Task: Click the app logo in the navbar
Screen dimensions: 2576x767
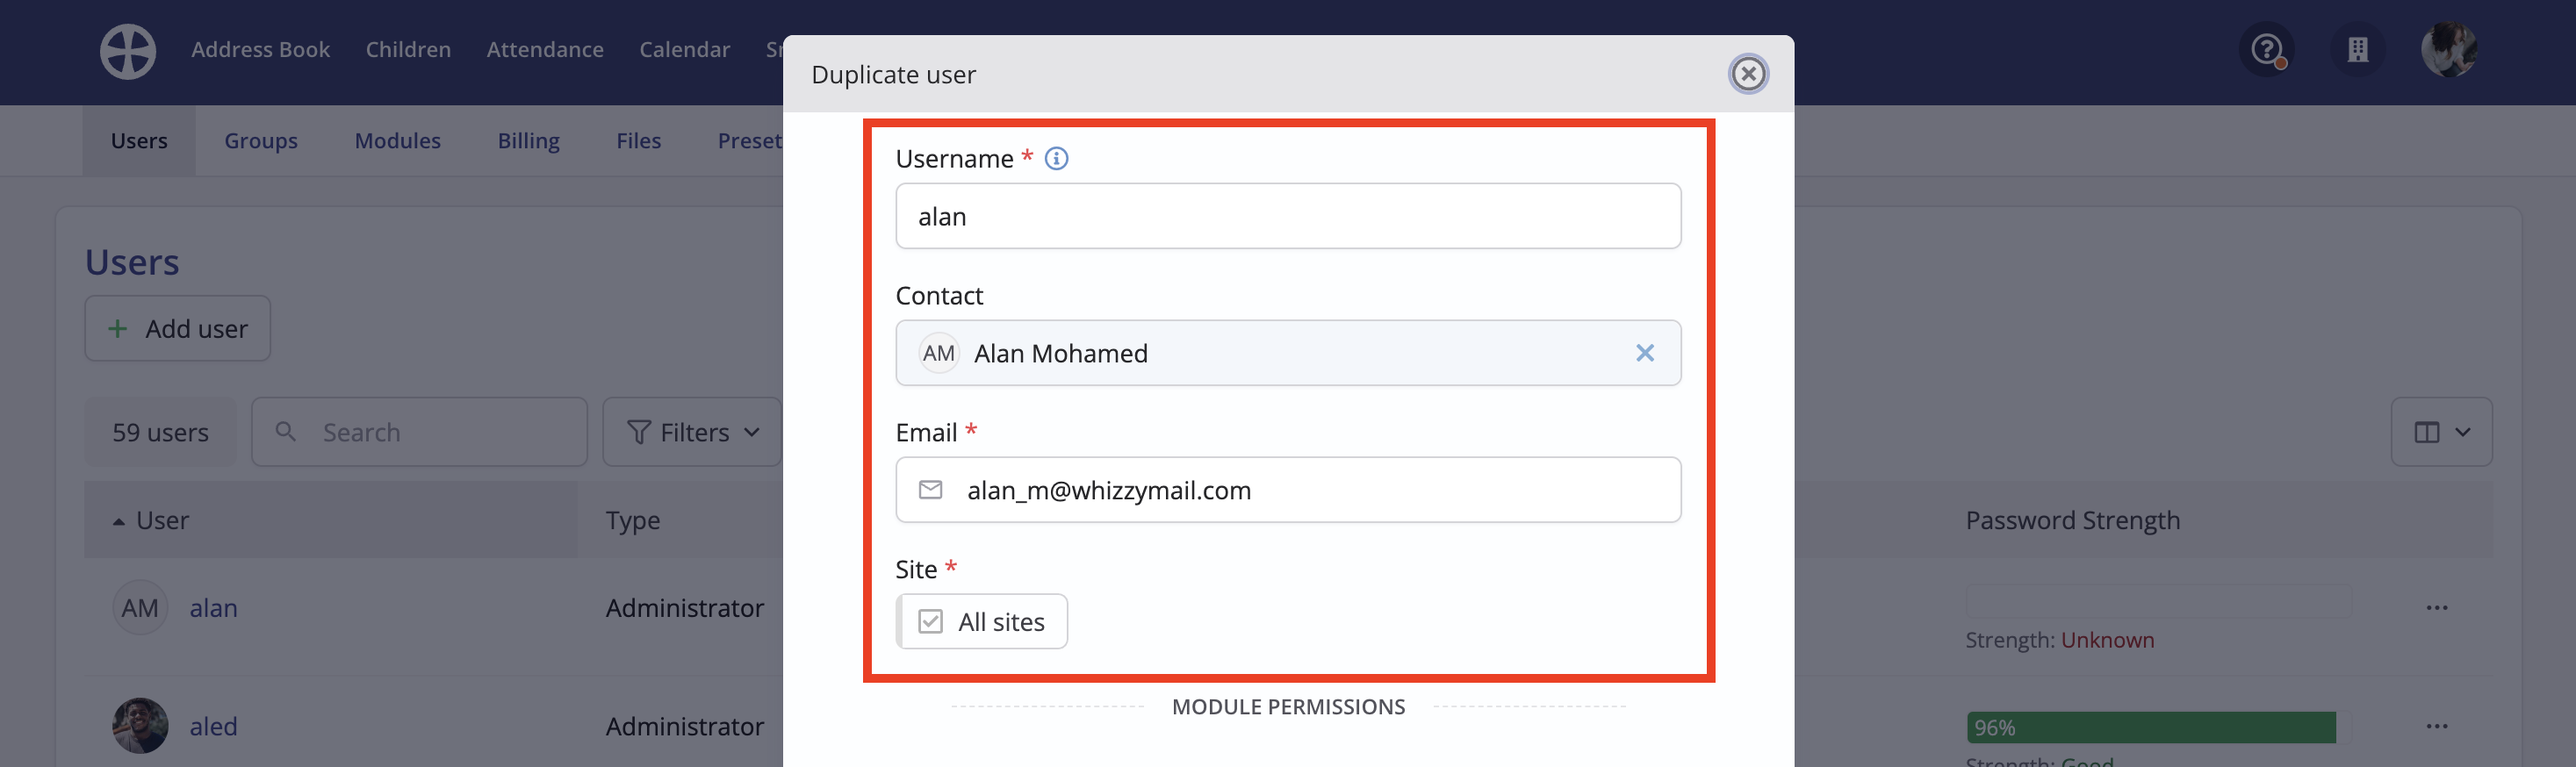Action: (x=128, y=51)
